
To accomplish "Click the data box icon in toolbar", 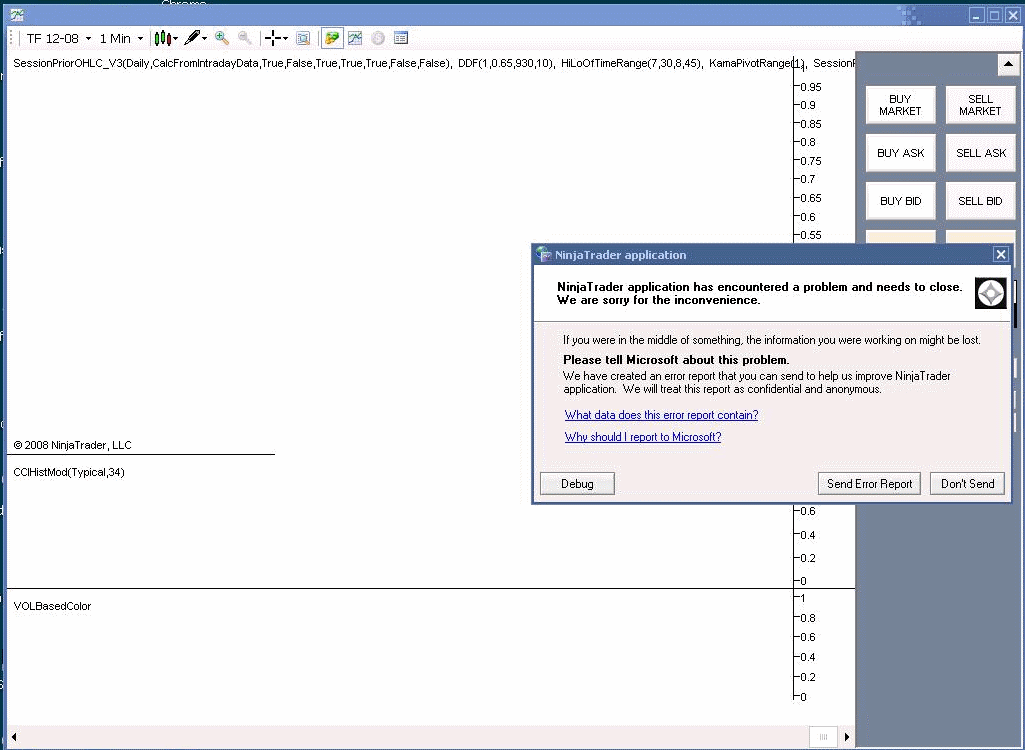I will coord(303,38).
